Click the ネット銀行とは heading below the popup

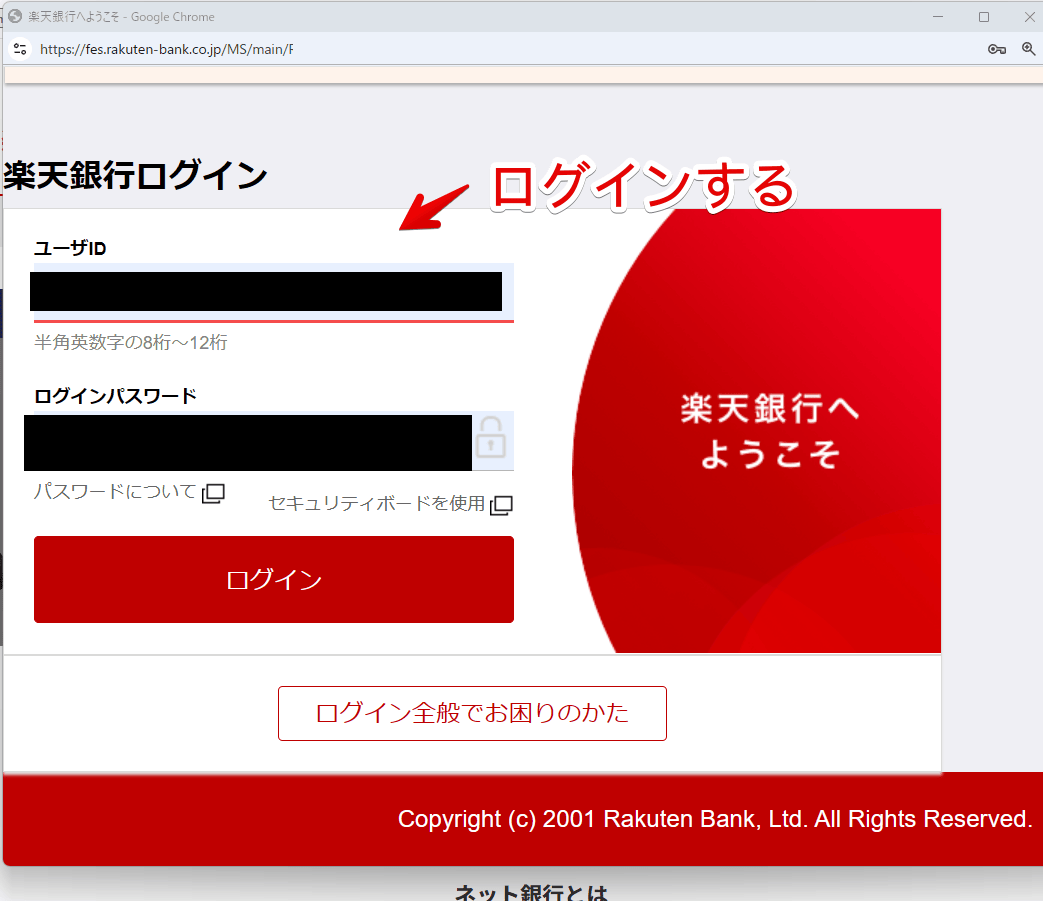click(x=531, y=891)
